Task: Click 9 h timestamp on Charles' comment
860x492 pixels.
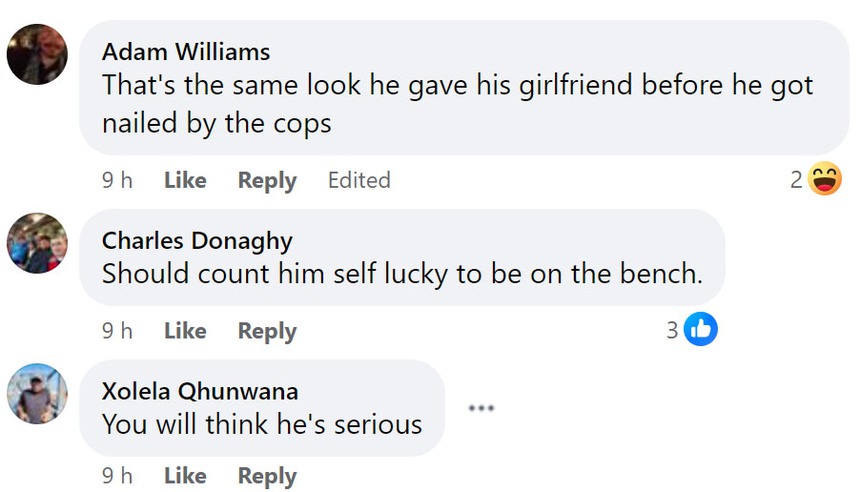Action: [x=117, y=330]
